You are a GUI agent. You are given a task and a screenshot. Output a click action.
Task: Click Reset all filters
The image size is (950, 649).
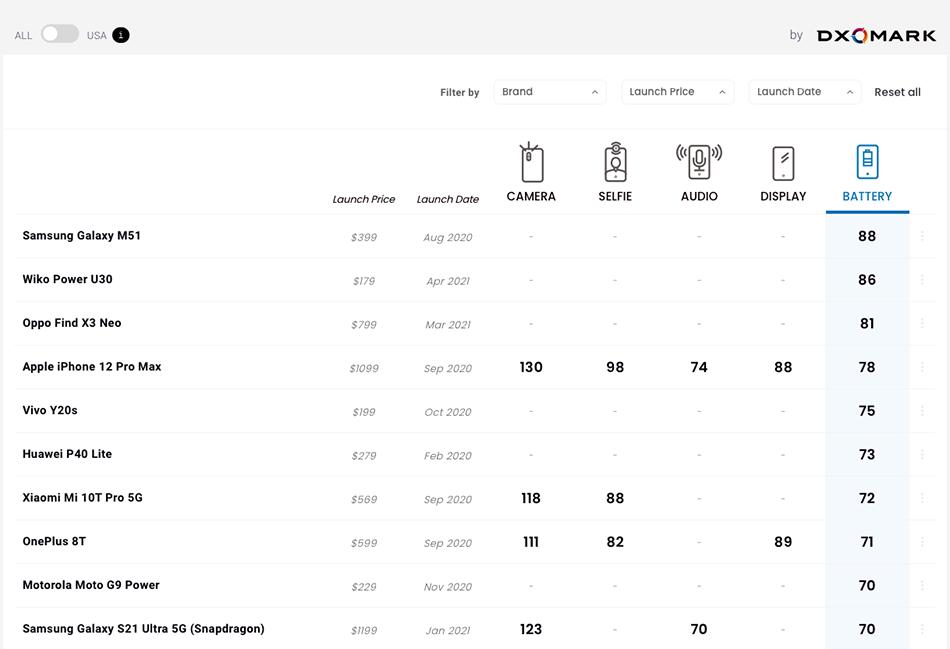(897, 92)
